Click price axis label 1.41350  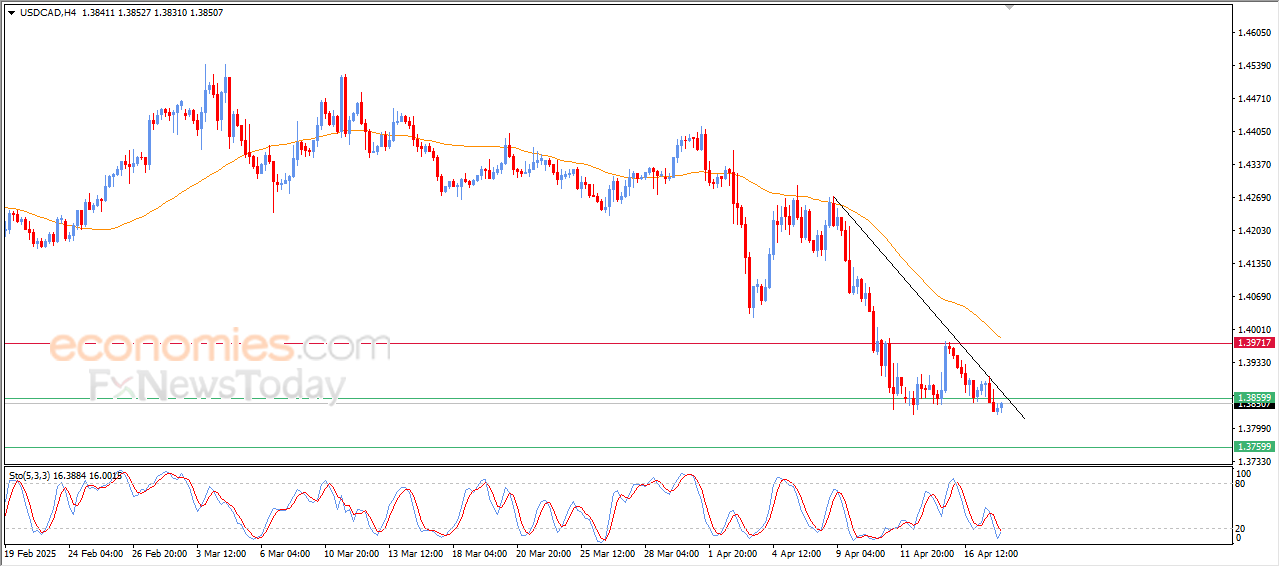tap(1255, 264)
